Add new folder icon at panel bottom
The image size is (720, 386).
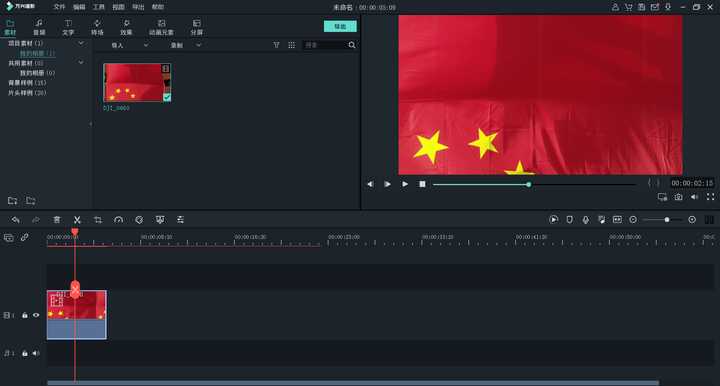[12, 201]
